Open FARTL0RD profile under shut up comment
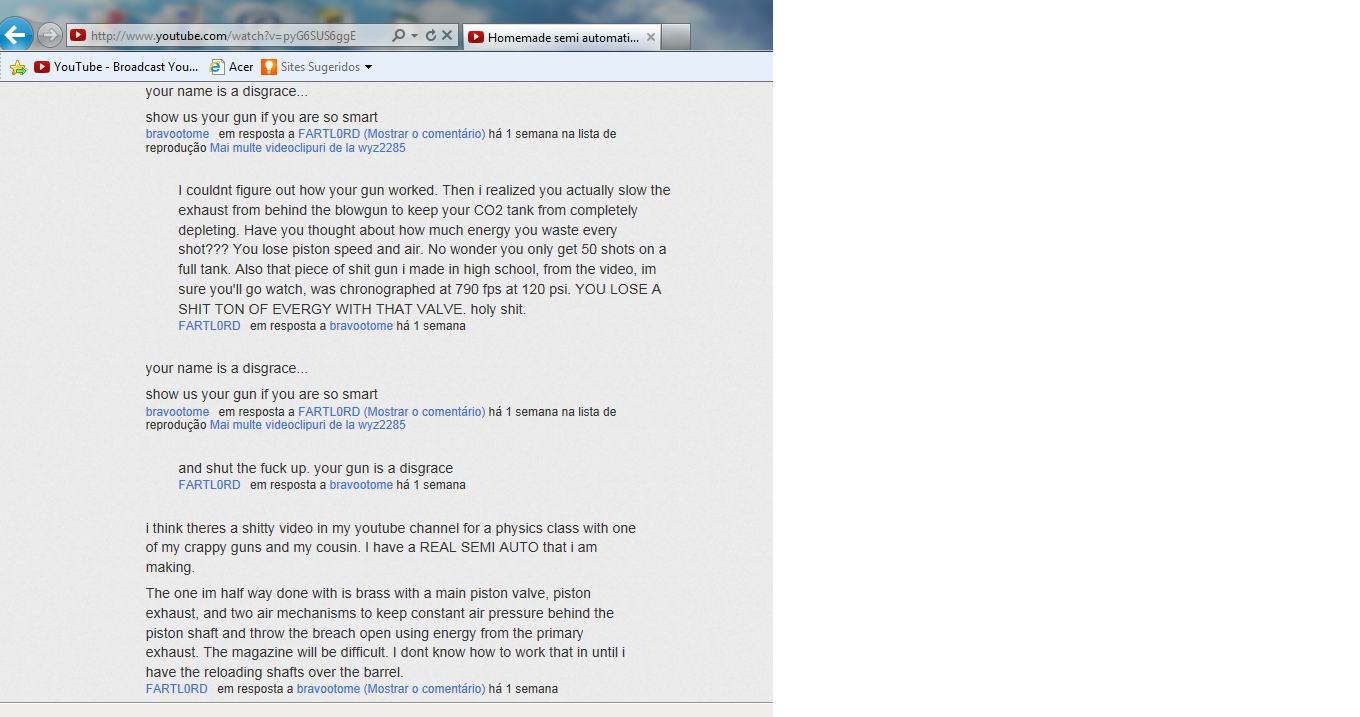 tap(209, 485)
